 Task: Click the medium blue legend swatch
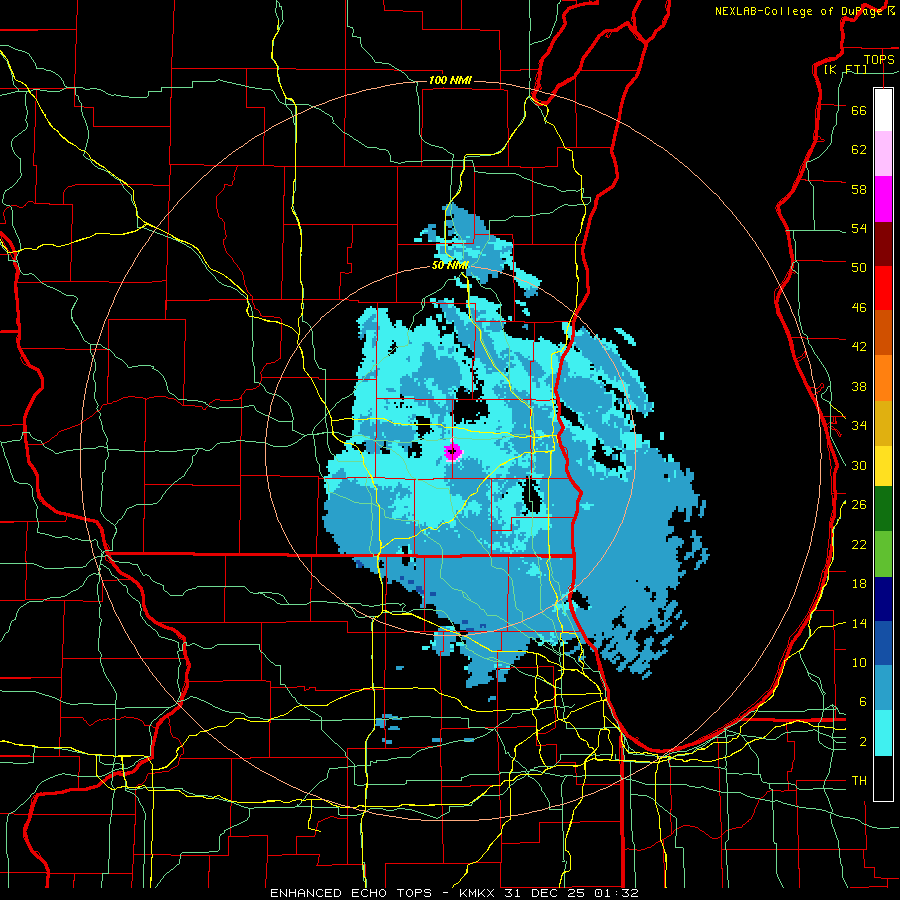click(x=883, y=643)
